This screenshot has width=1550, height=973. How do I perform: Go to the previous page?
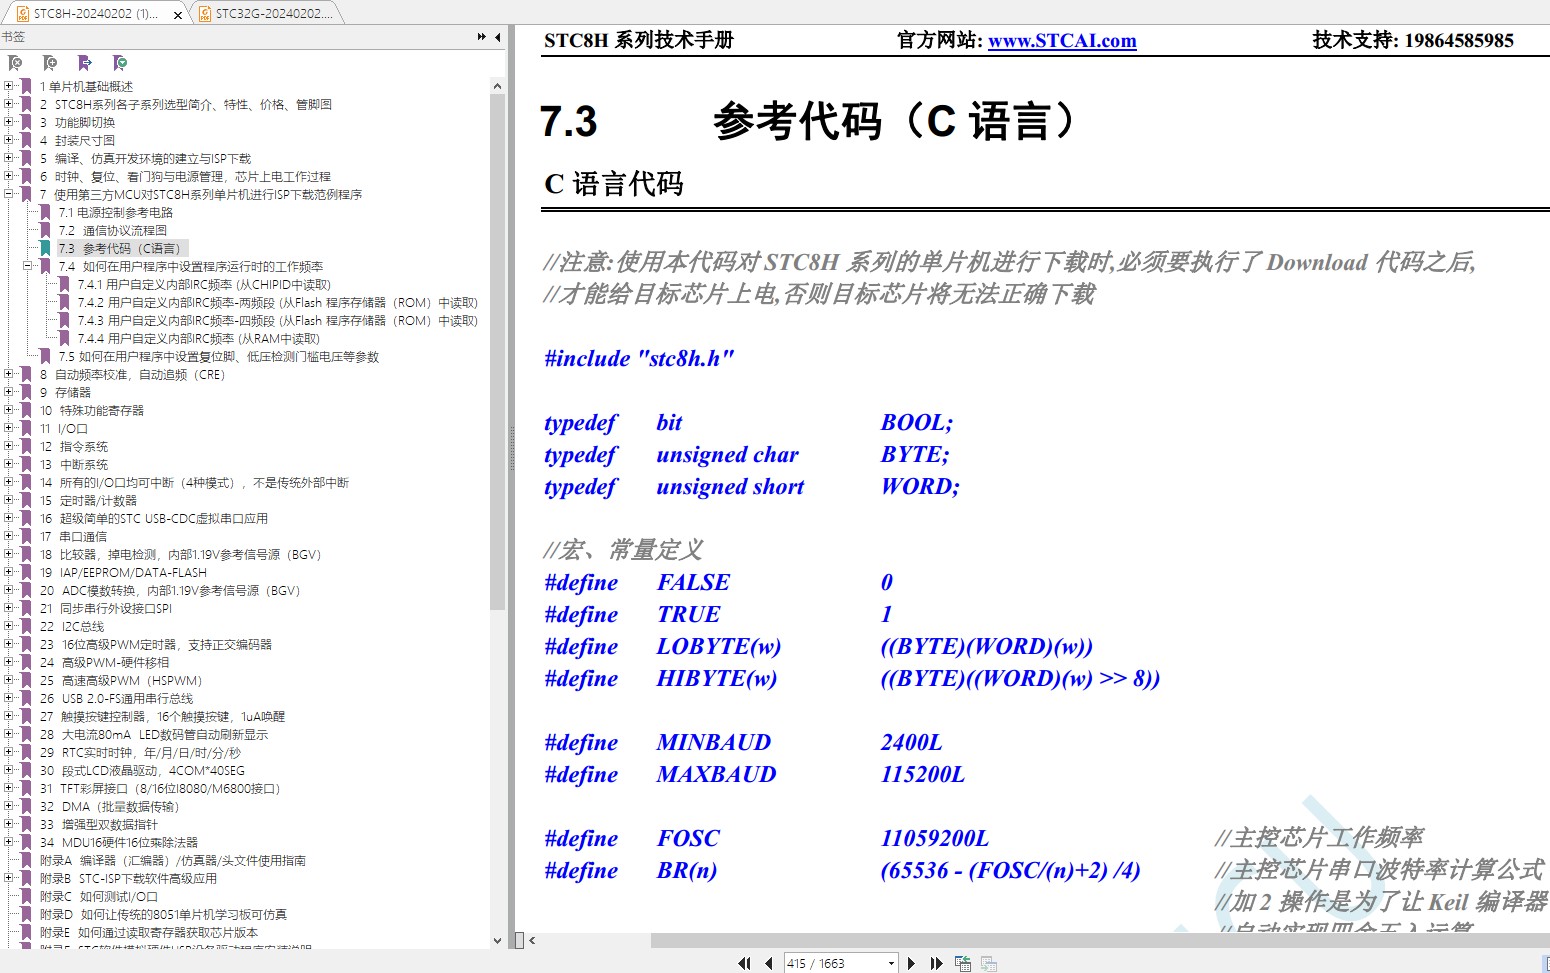click(768, 963)
